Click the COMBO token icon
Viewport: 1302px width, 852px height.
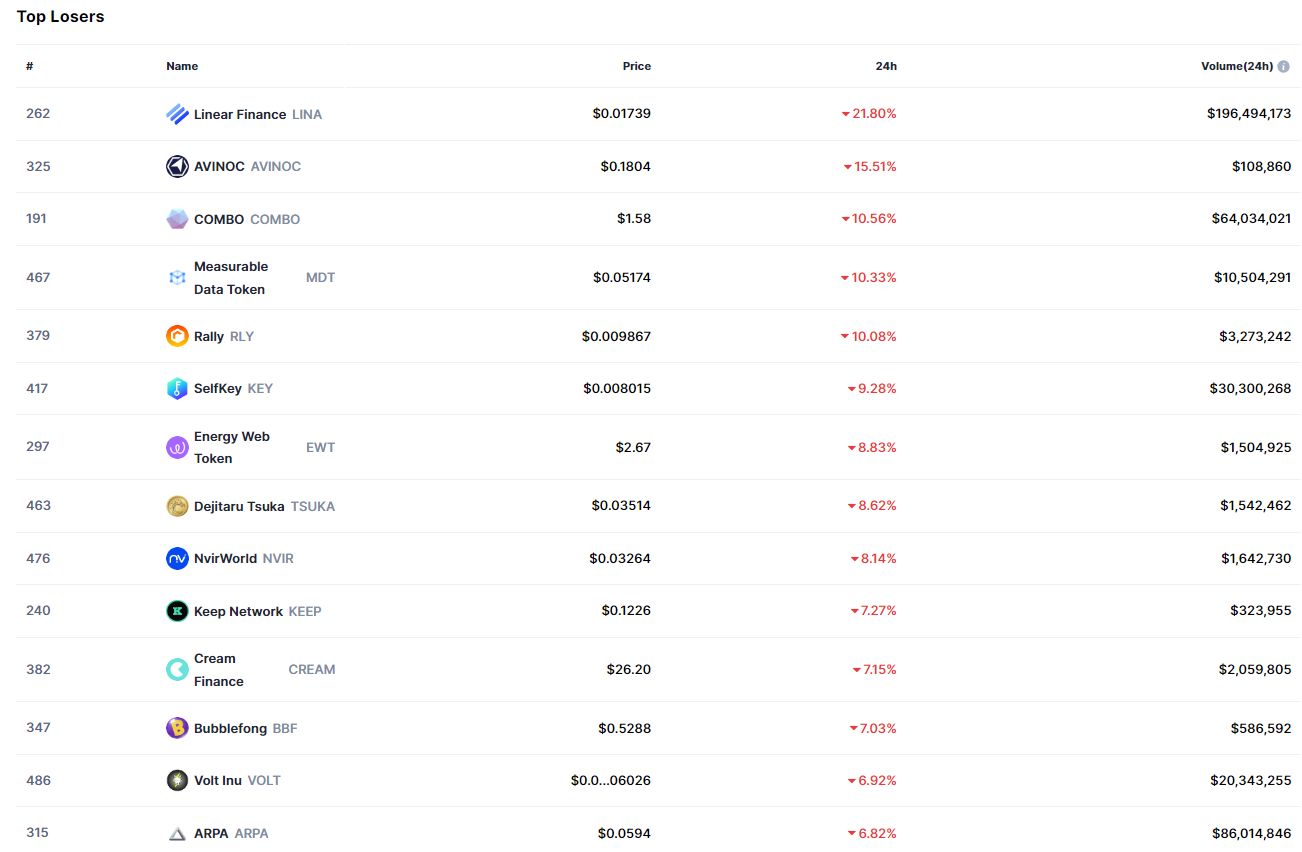tap(177, 219)
